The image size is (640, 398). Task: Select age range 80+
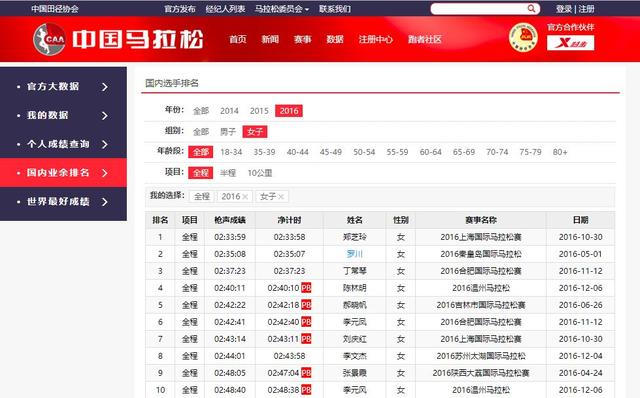click(560, 152)
